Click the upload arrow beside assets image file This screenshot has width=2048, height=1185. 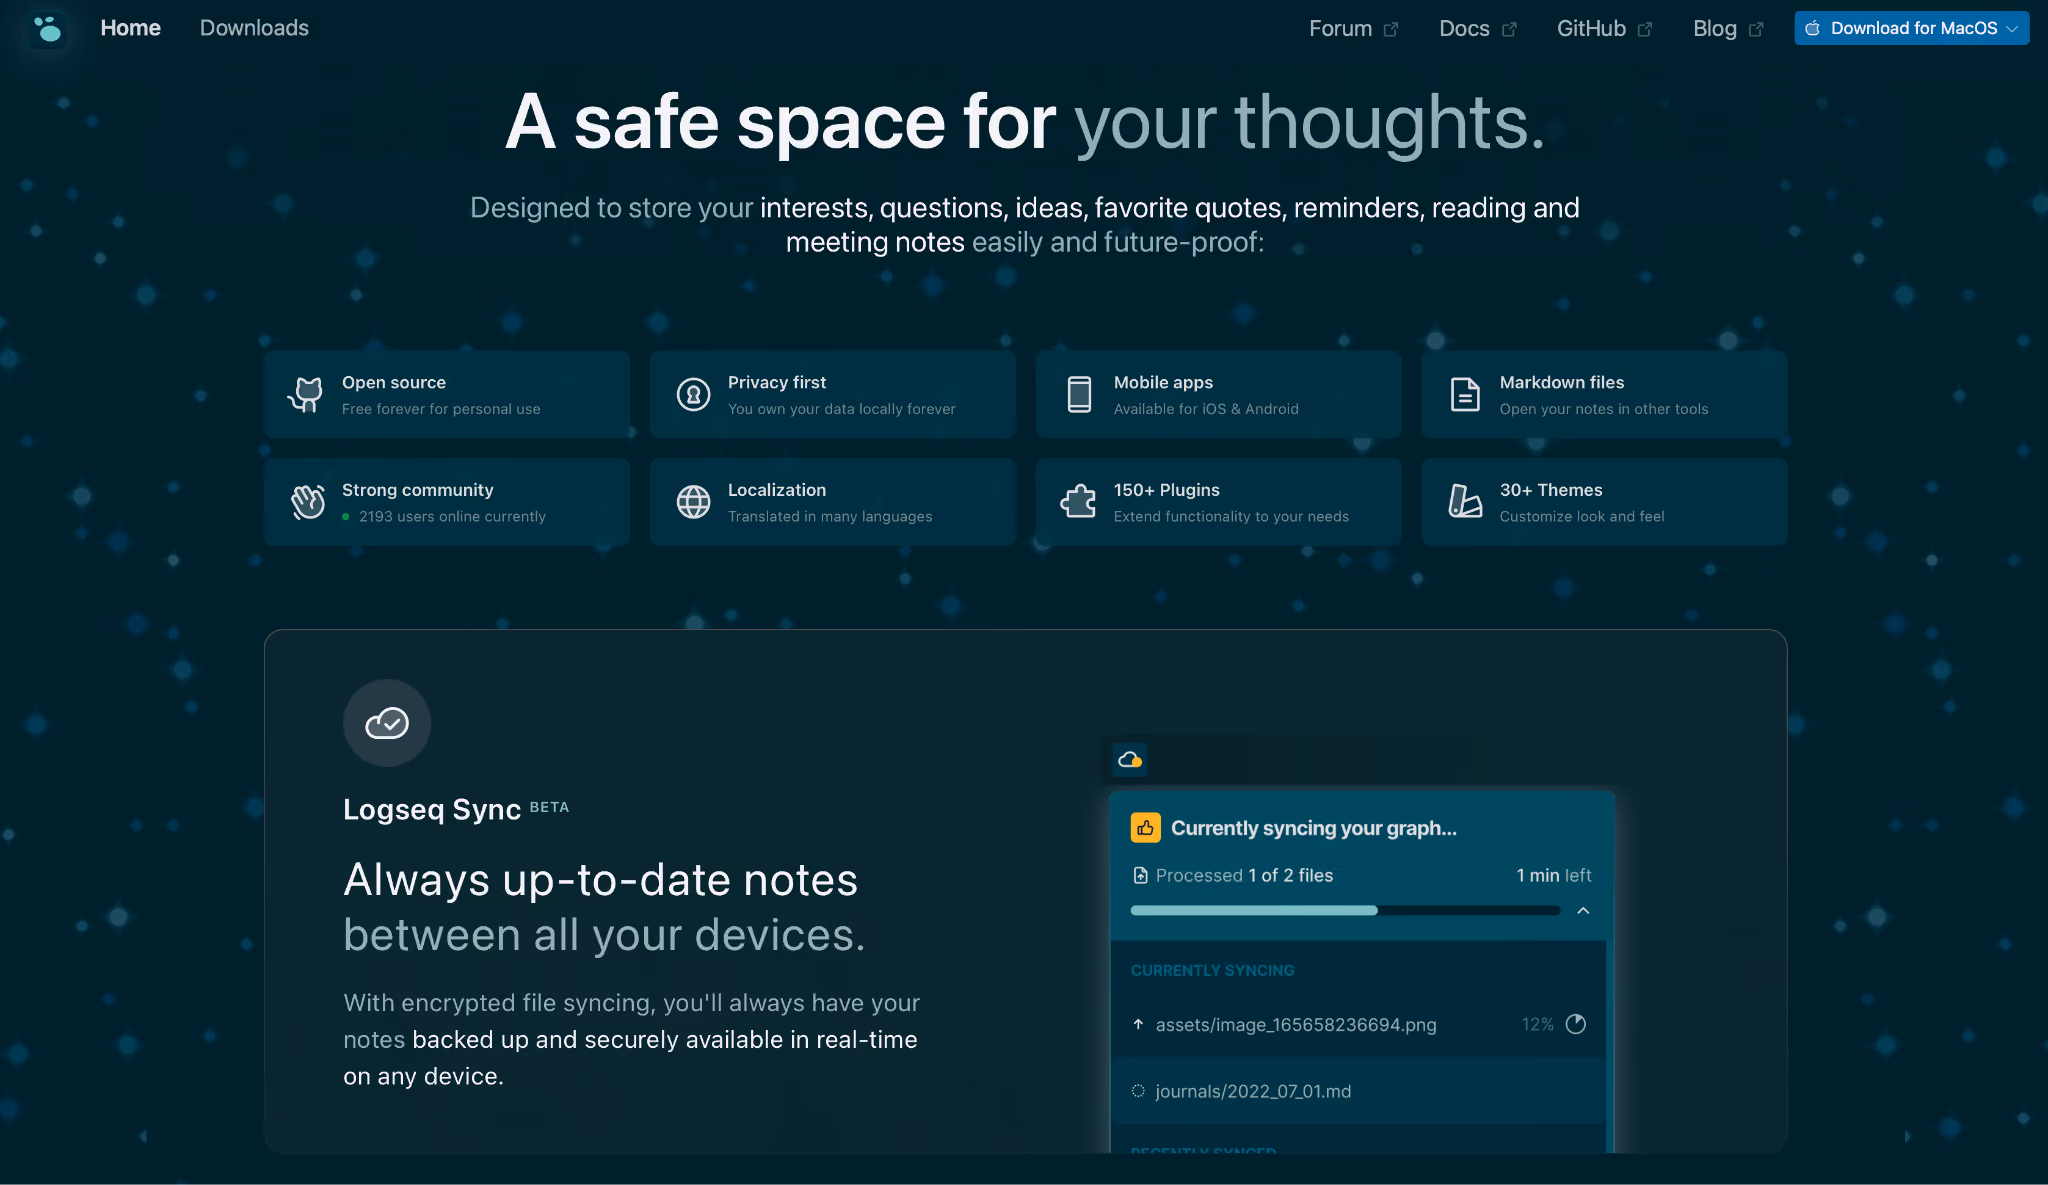(1138, 1024)
